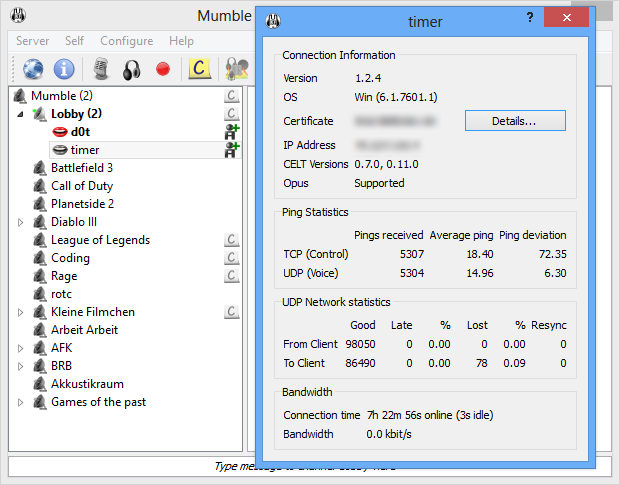The width and height of the screenshot is (620, 485).
Task: Close the timer dialog
Action: (x=567, y=17)
